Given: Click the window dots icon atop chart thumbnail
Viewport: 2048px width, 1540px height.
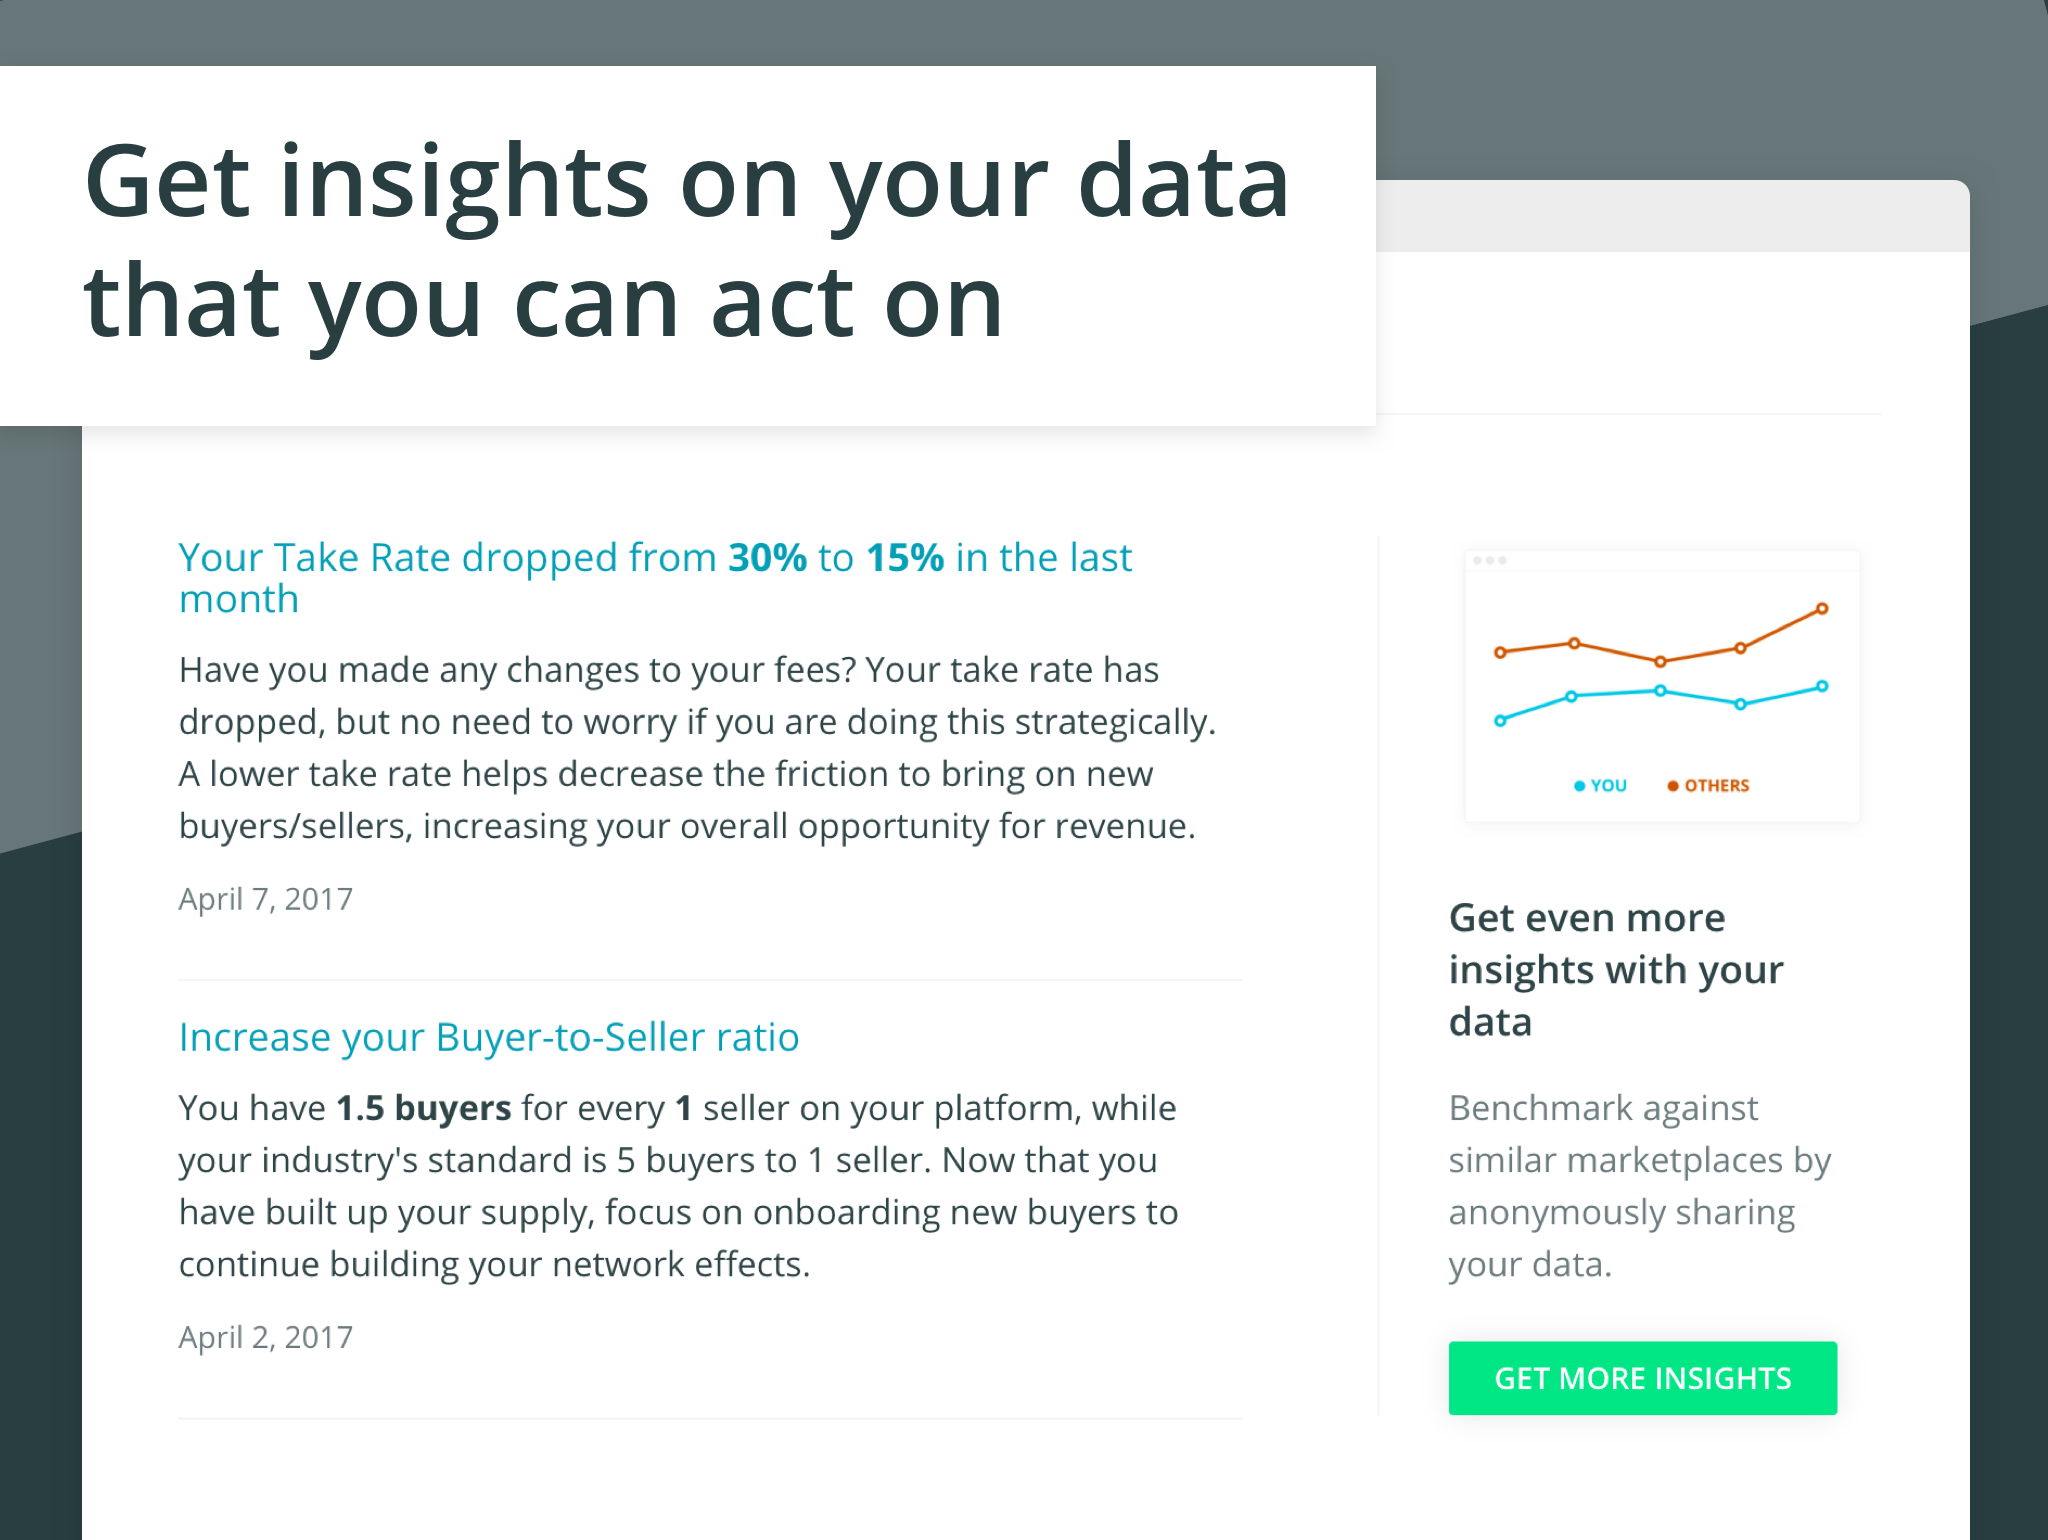Looking at the screenshot, I should [1490, 561].
